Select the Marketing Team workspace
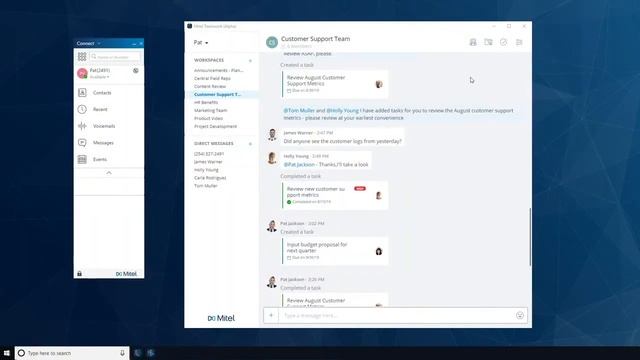This screenshot has width=640, height=360. pos(210,110)
